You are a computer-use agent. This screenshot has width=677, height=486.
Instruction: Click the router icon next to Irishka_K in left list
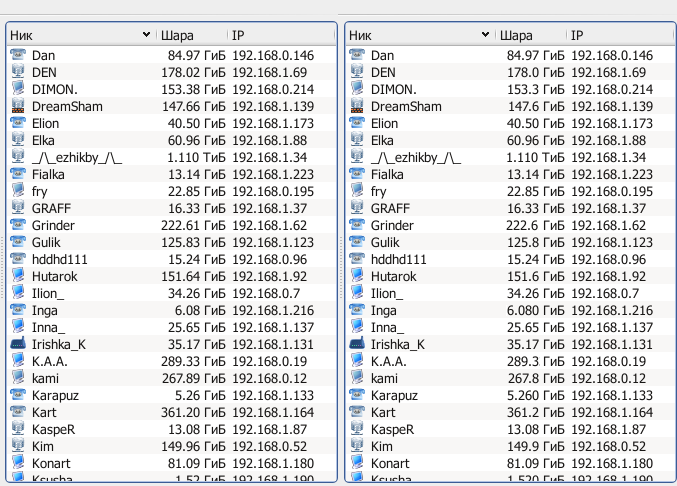click(18, 344)
